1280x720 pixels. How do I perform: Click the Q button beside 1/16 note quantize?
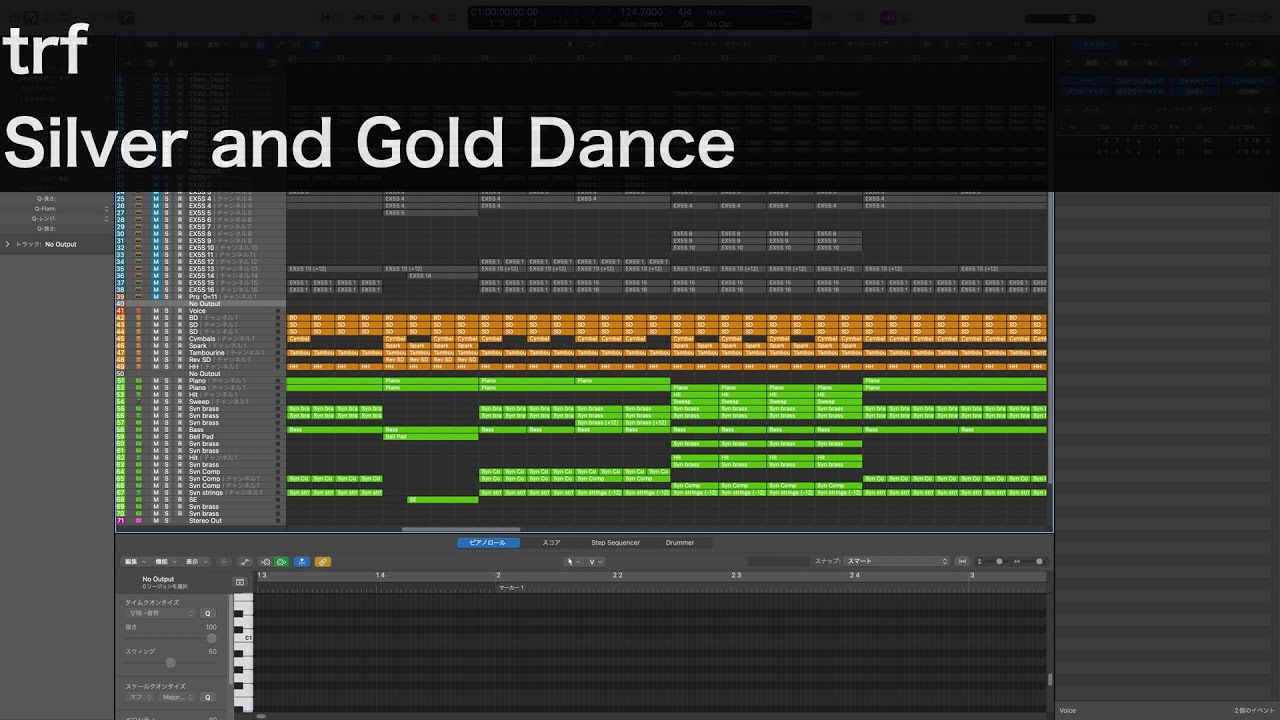click(208, 613)
